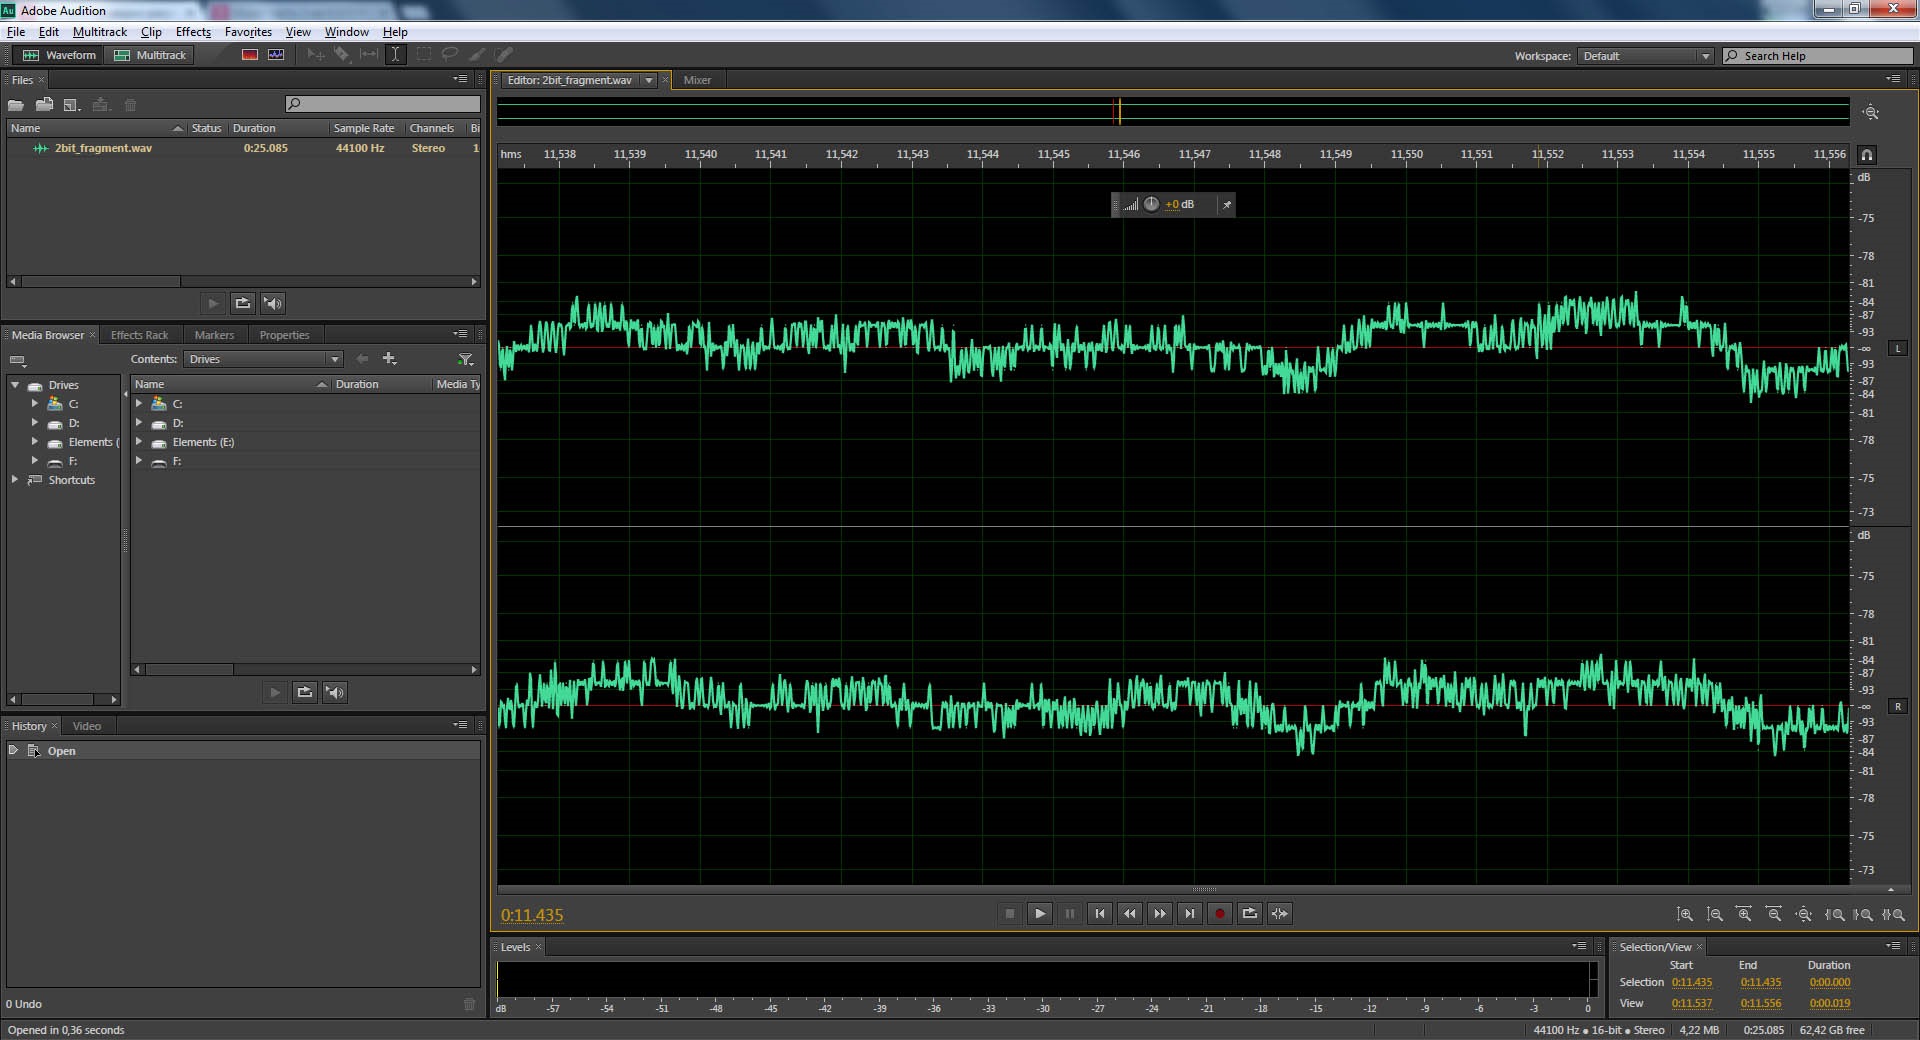The height and width of the screenshot is (1040, 1920).
Task: Click zoom to selection icon
Action: [x=1893, y=914]
